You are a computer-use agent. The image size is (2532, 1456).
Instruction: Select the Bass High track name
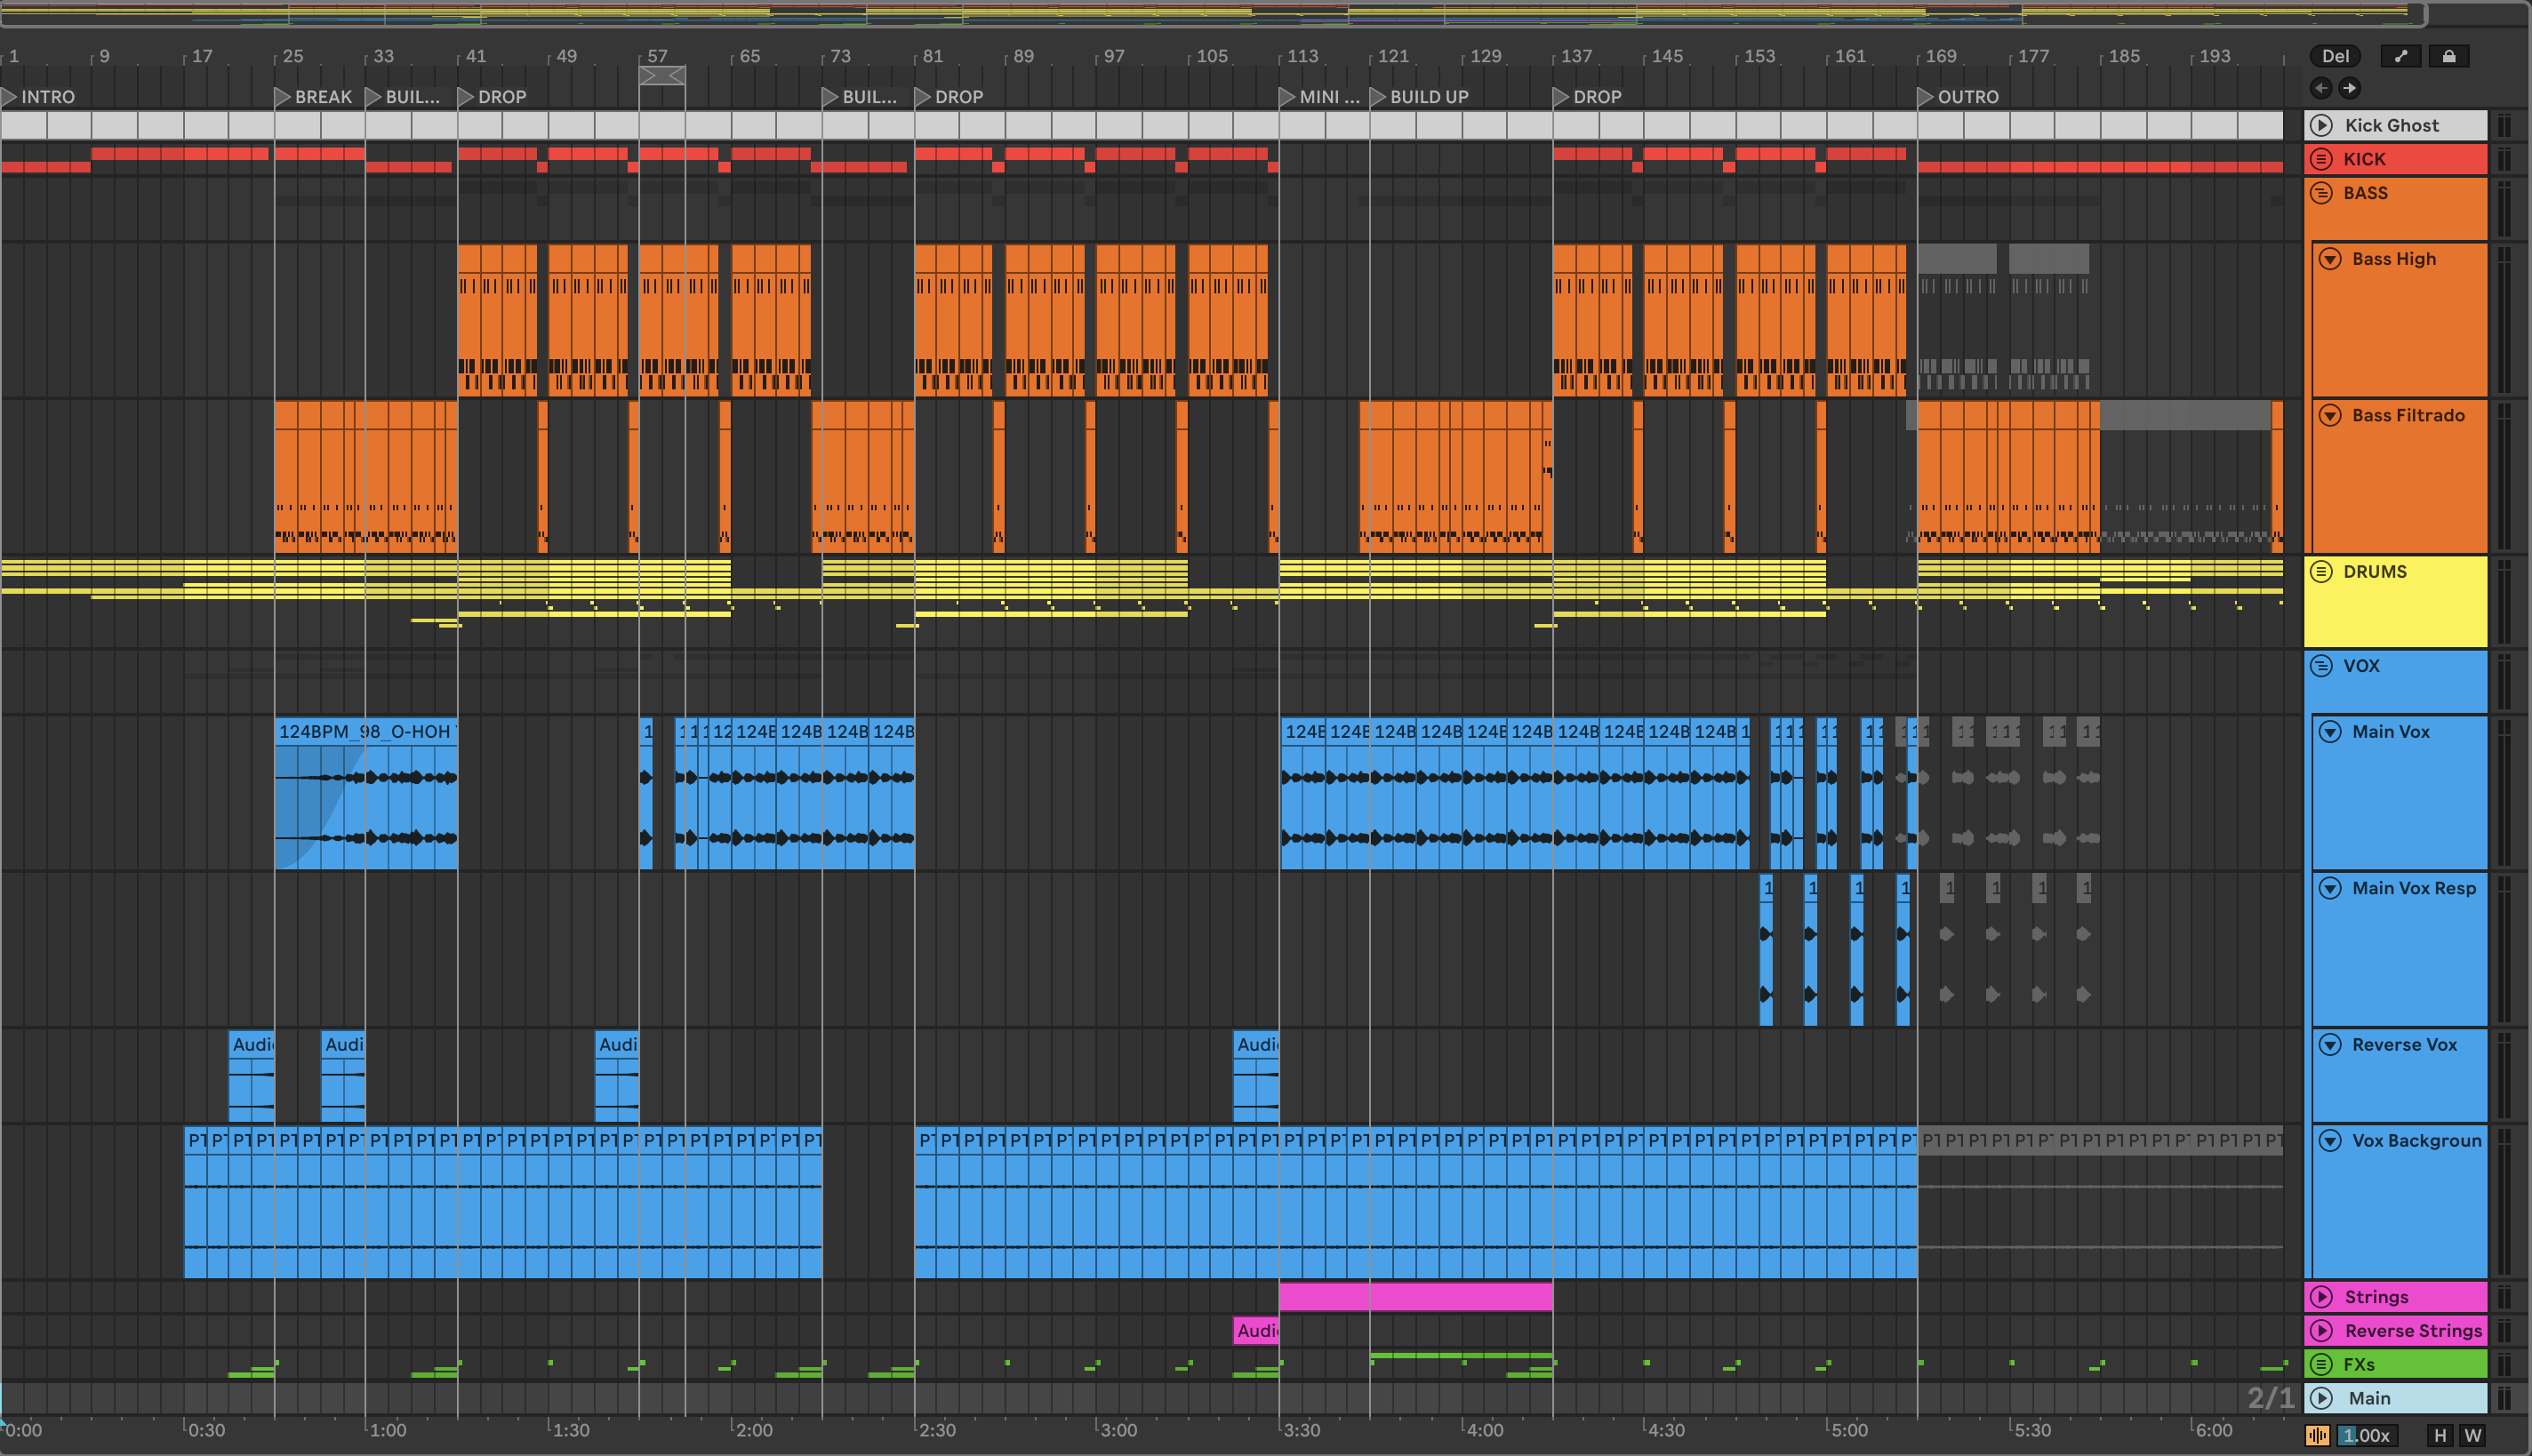click(x=2394, y=259)
